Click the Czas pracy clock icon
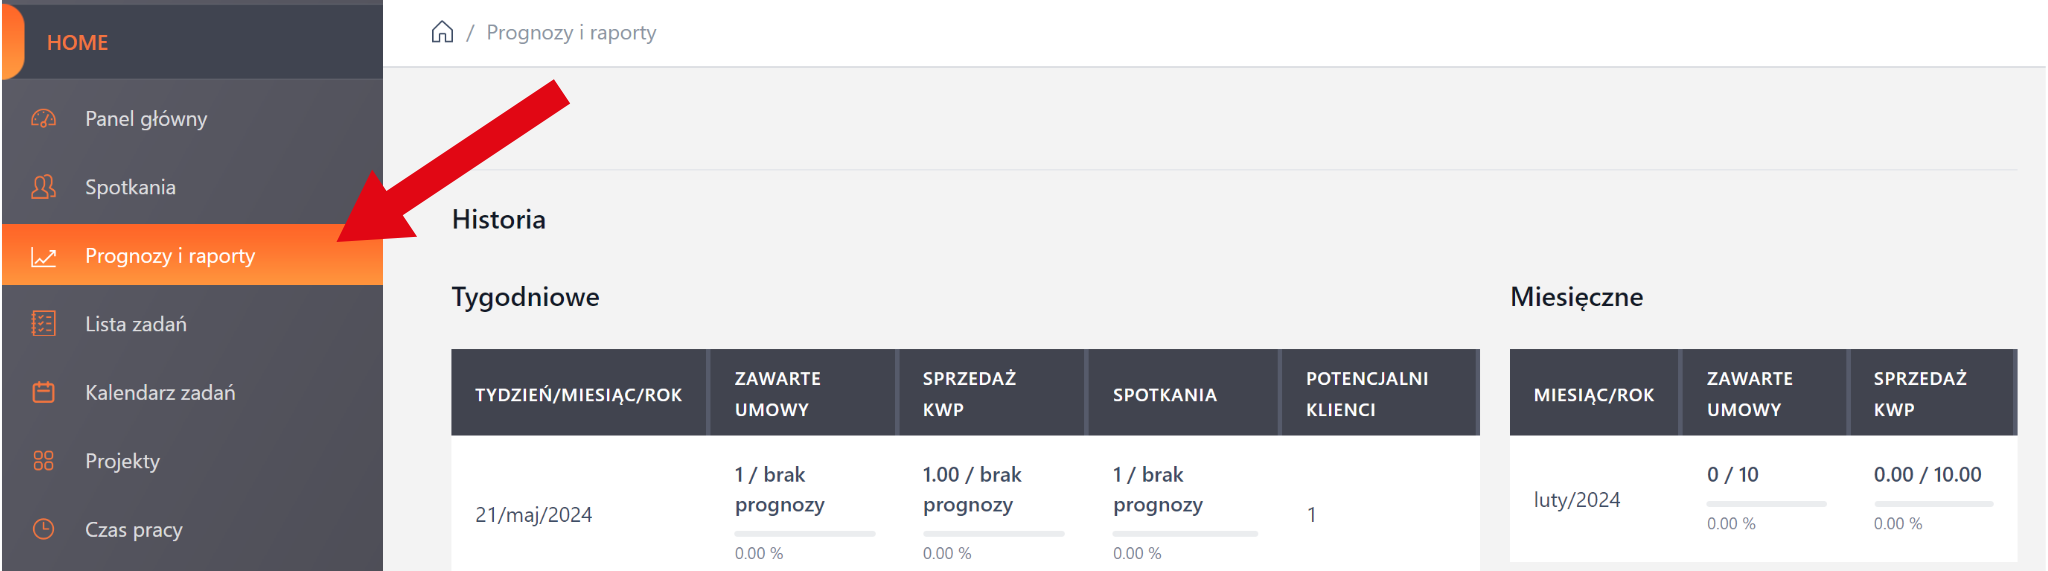Viewport: 2048px width, 571px height. (x=43, y=529)
